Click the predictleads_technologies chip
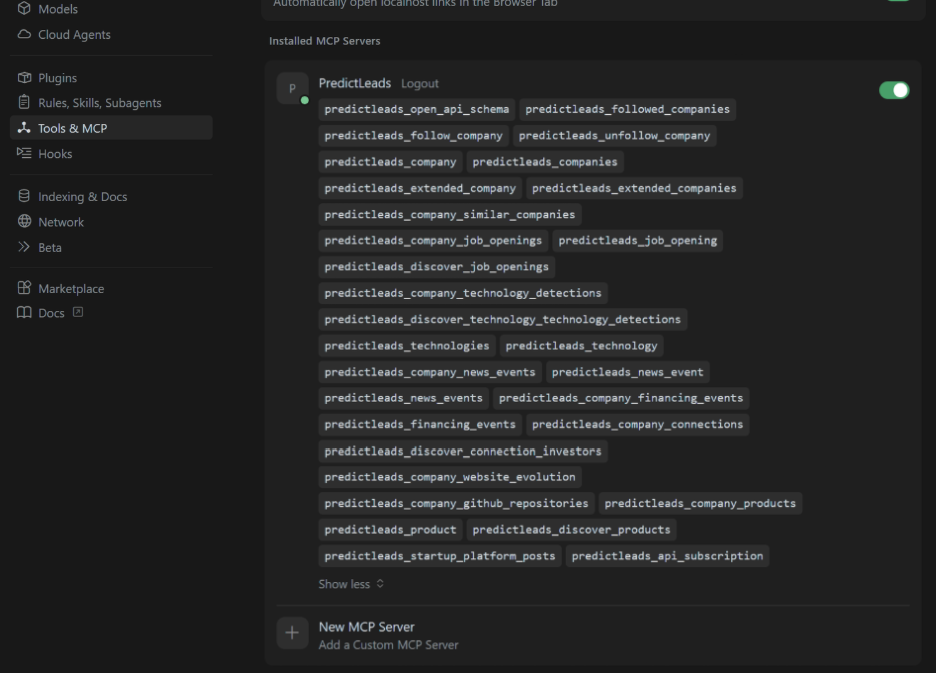The width and height of the screenshot is (936, 673). (407, 346)
